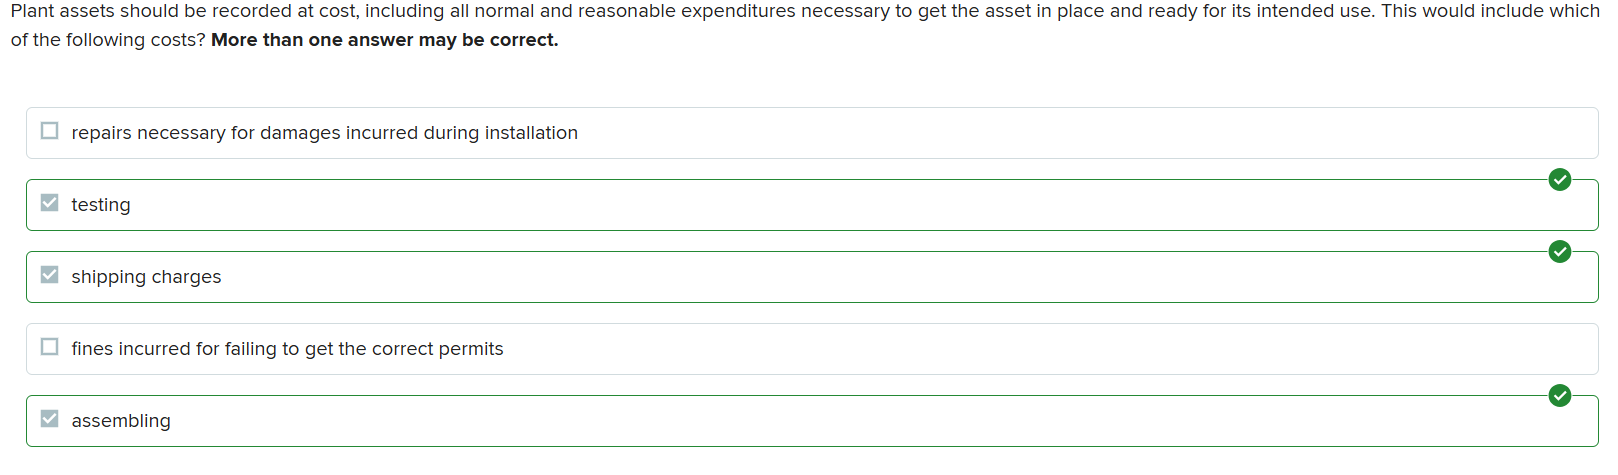Enable the fines incurred checkbox
1618x475 pixels.
point(50,347)
